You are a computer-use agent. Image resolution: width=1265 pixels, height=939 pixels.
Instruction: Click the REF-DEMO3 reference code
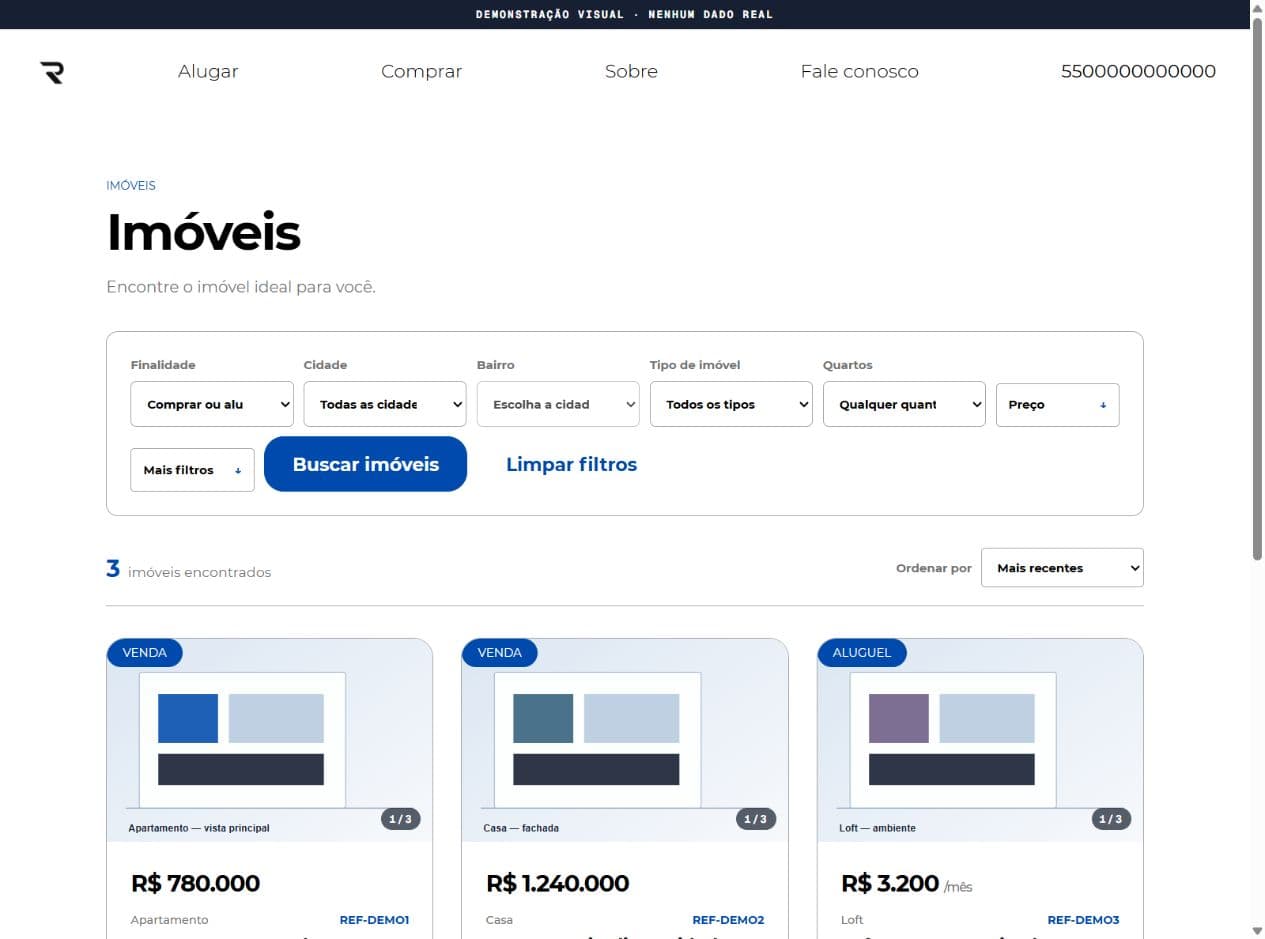click(x=1083, y=920)
